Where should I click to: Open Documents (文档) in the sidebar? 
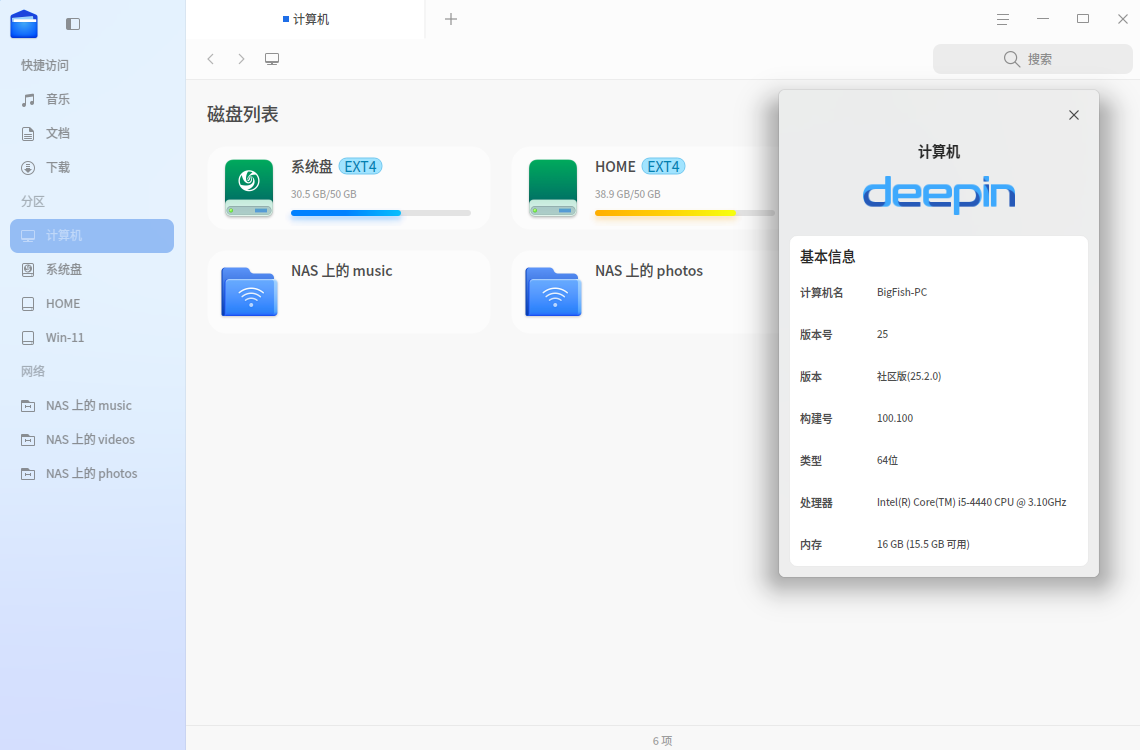pyautogui.click(x=92, y=134)
